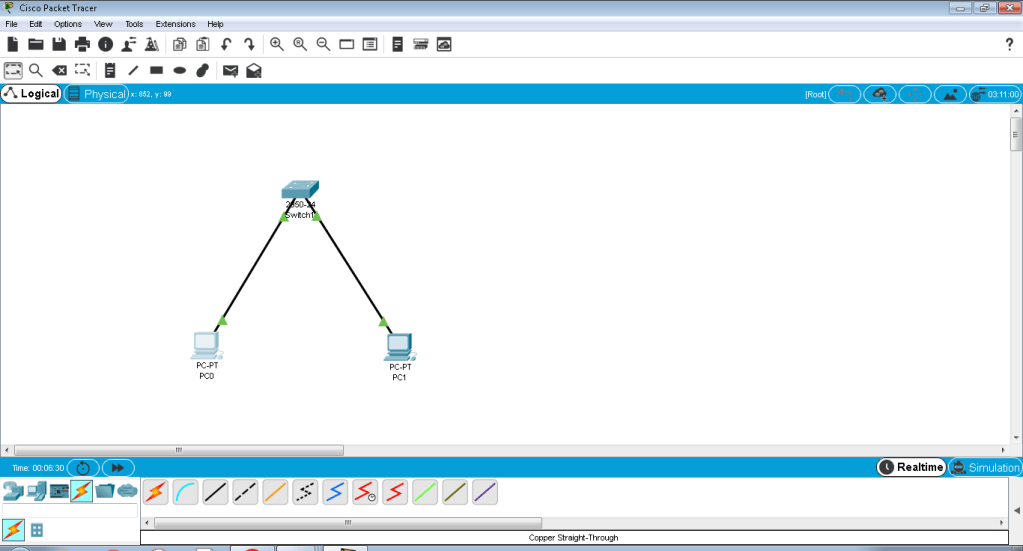This screenshot has height=551, width=1023.
Task: Click the Zoom In magnifier icon
Action: pyautogui.click(x=277, y=44)
